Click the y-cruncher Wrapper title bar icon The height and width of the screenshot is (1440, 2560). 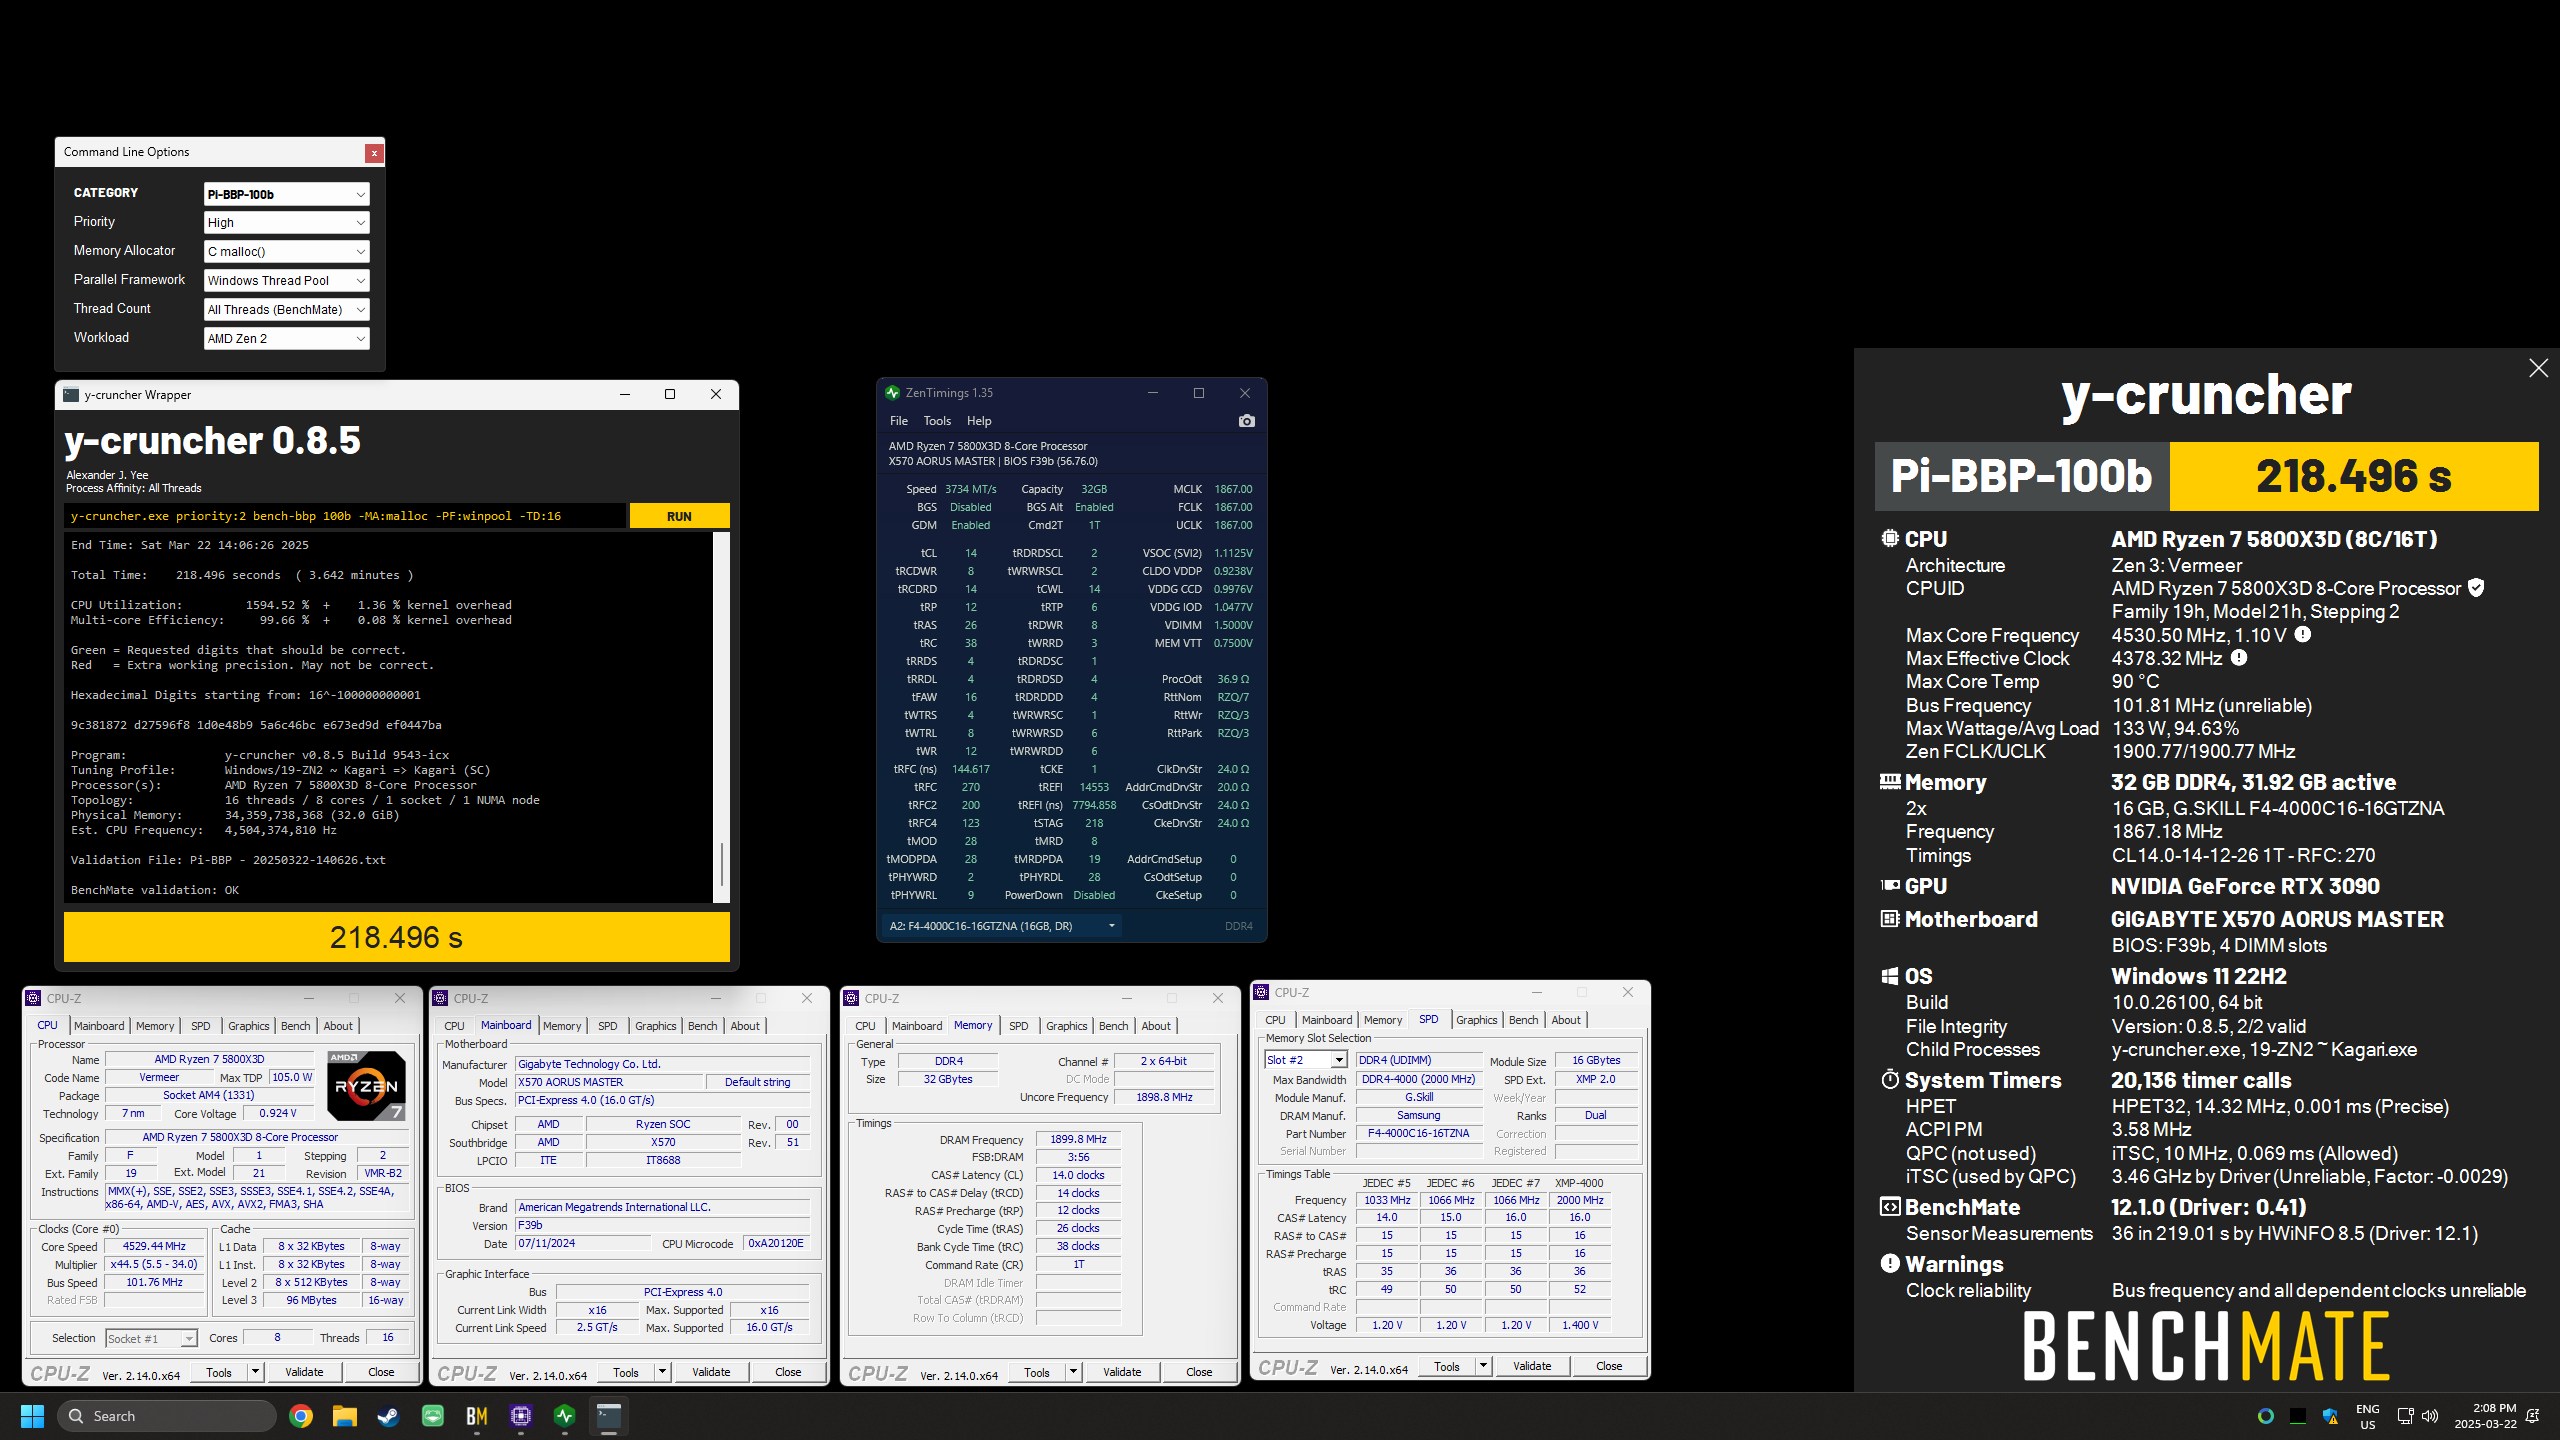70,395
